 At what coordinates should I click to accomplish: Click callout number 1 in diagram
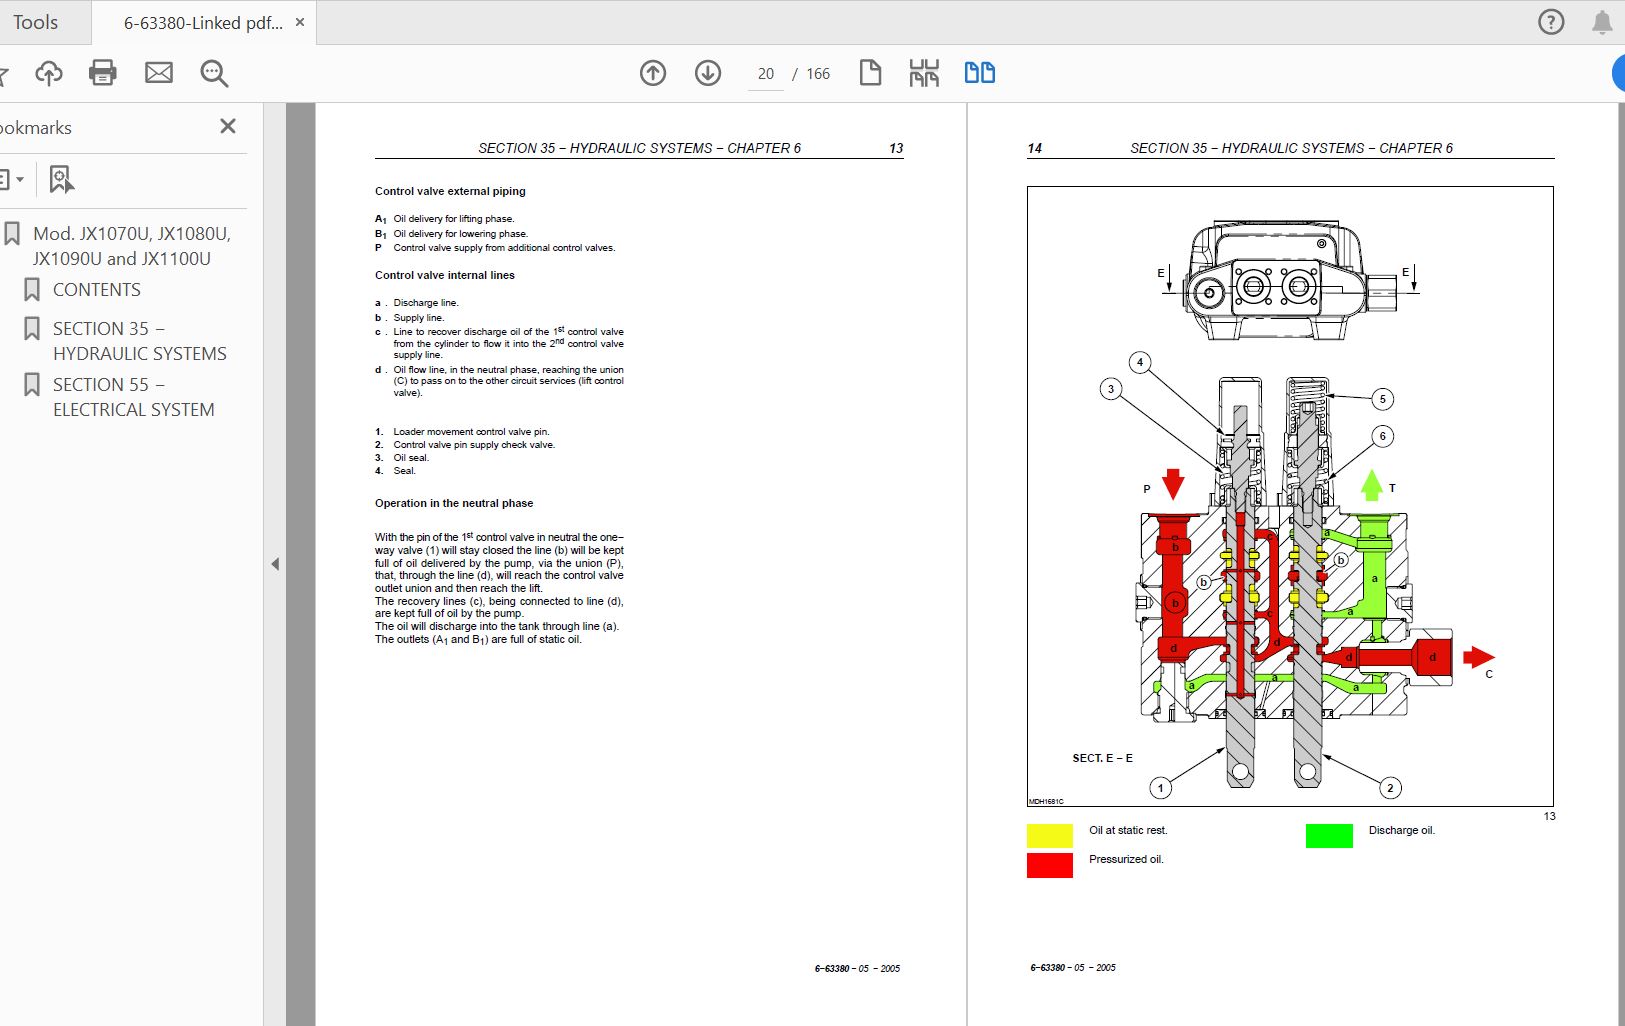coord(1160,788)
